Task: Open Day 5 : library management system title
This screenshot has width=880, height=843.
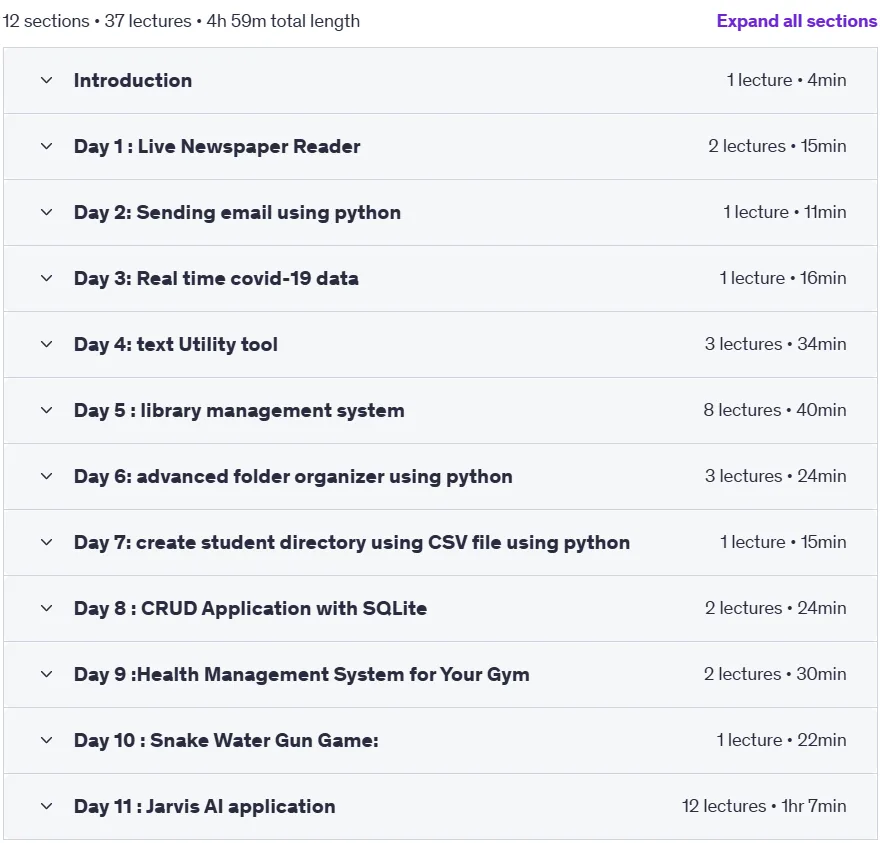Action: 239,411
